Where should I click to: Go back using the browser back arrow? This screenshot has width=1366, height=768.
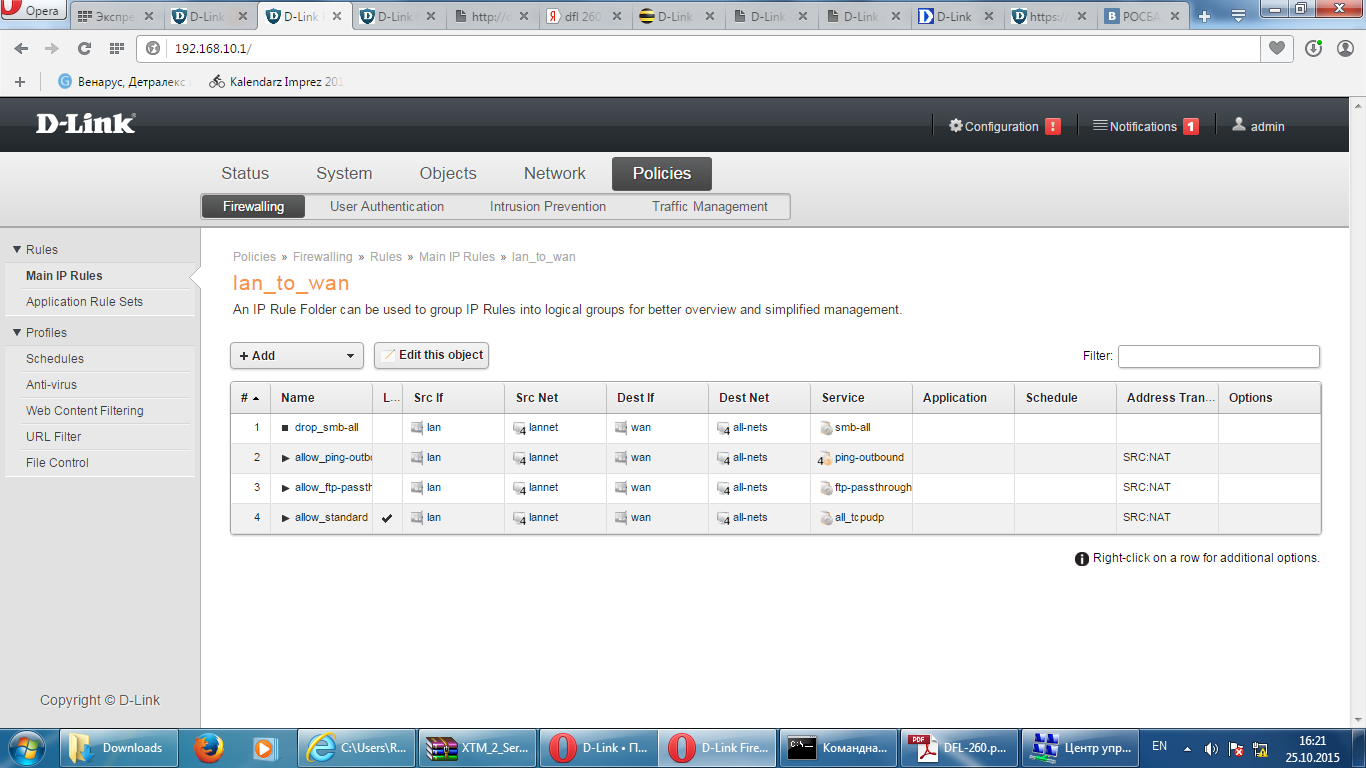pyautogui.click(x=22, y=48)
